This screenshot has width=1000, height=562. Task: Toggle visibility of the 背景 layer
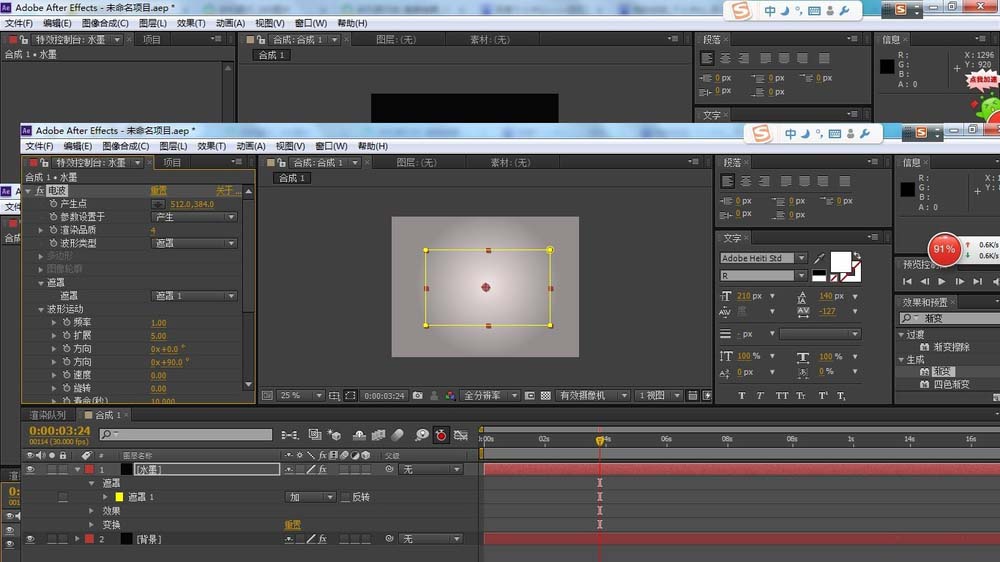(30, 539)
